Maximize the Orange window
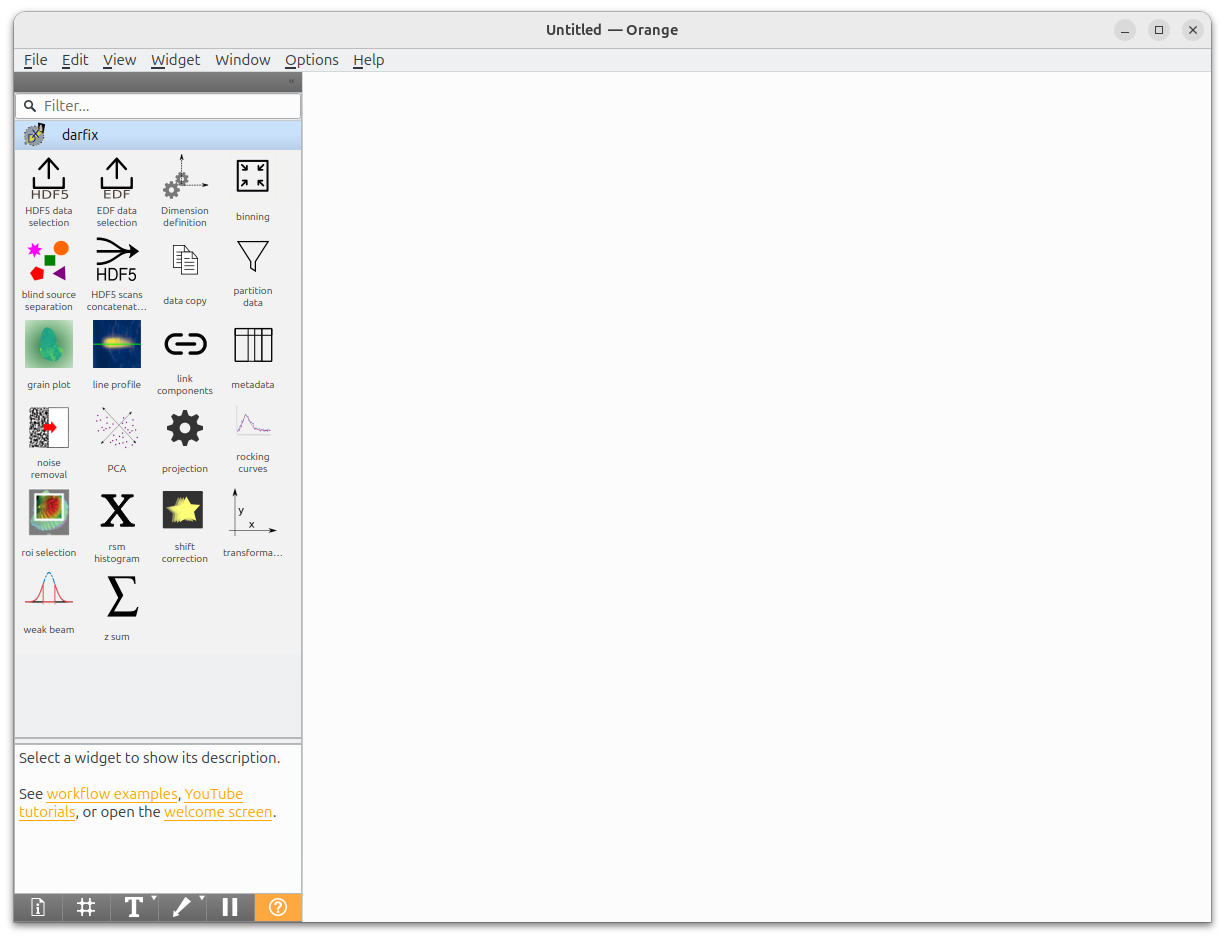Image resolution: width=1225 pixels, height=939 pixels. tap(1159, 30)
